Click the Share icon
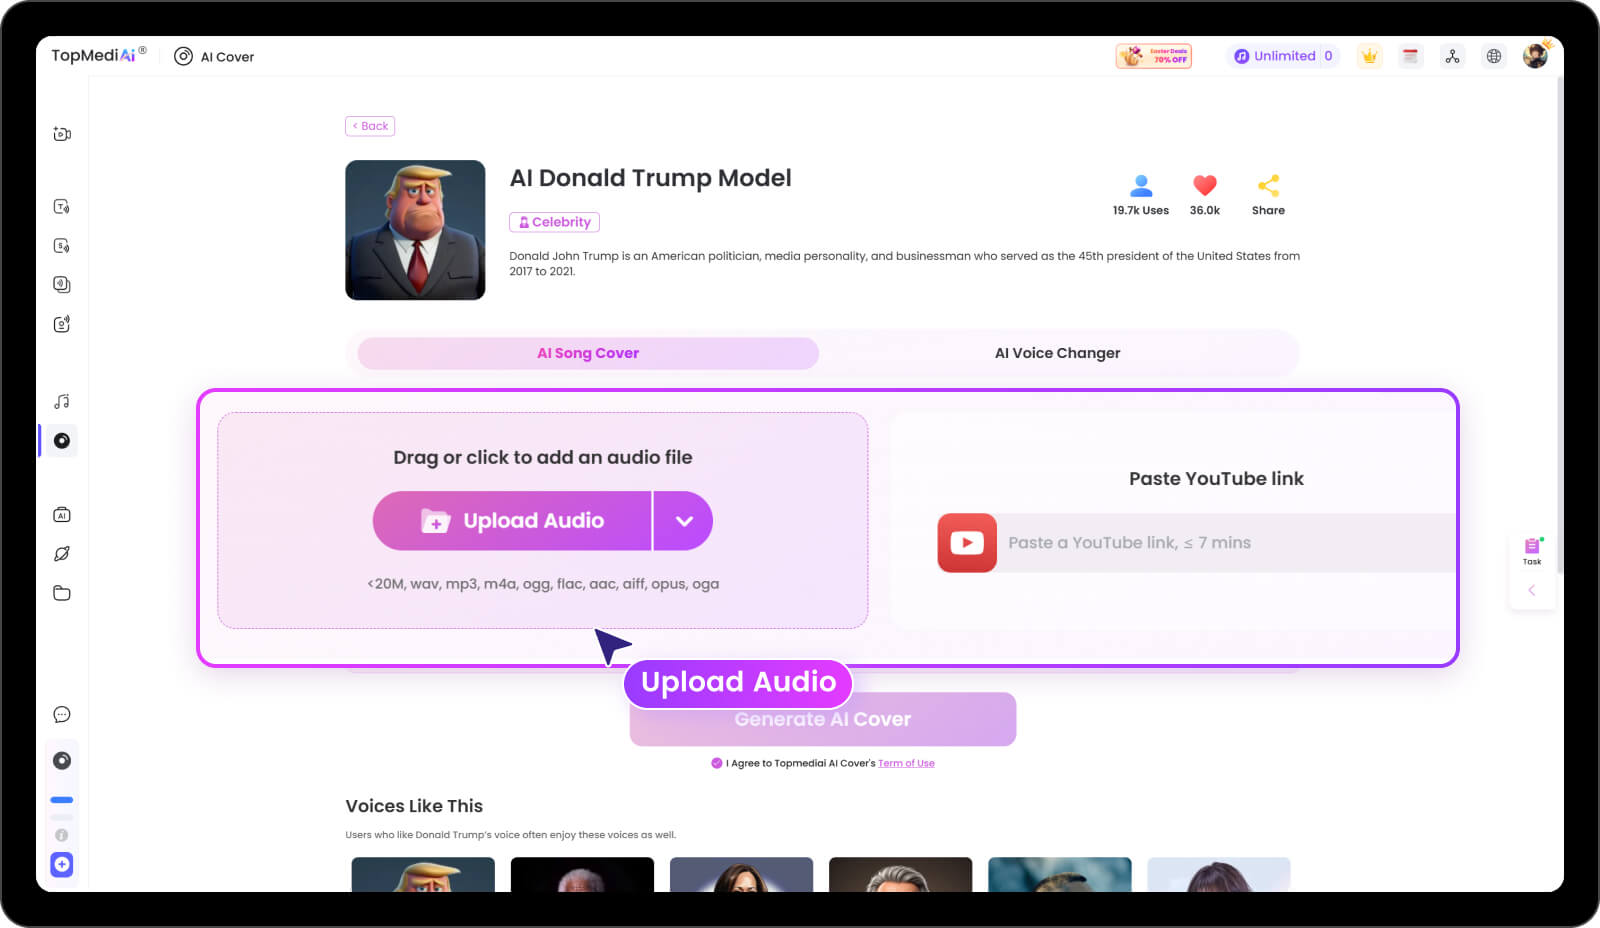 pos(1268,186)
